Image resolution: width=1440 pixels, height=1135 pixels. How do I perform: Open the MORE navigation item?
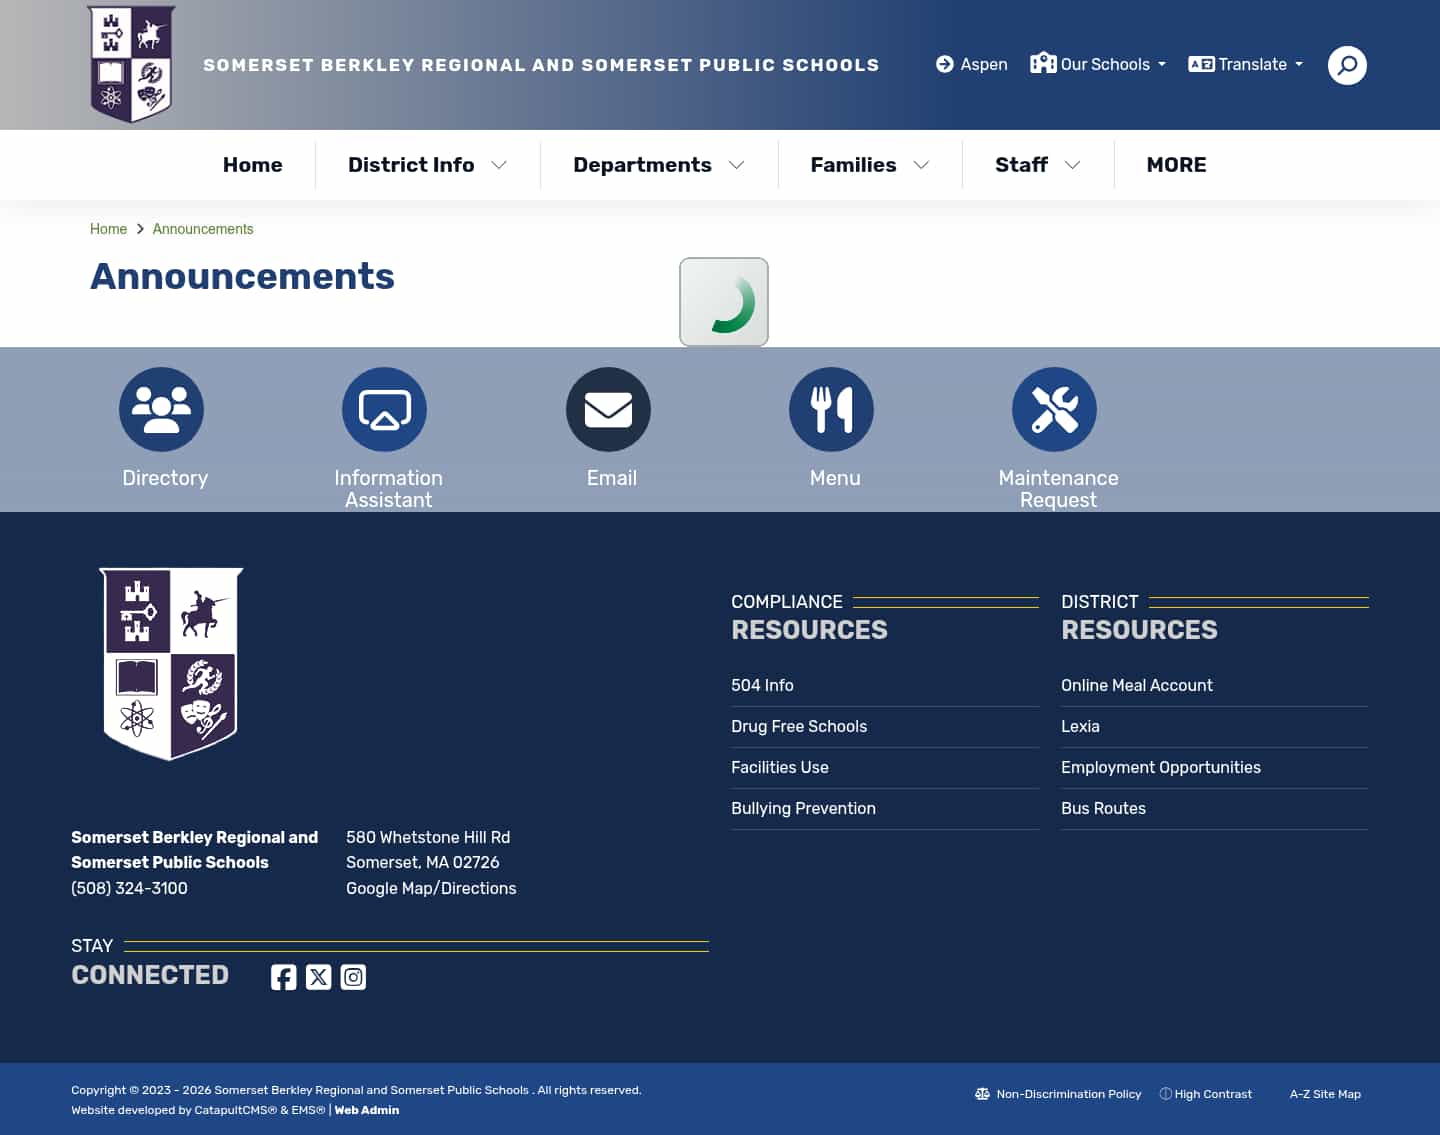click(x=1176, y=165)
